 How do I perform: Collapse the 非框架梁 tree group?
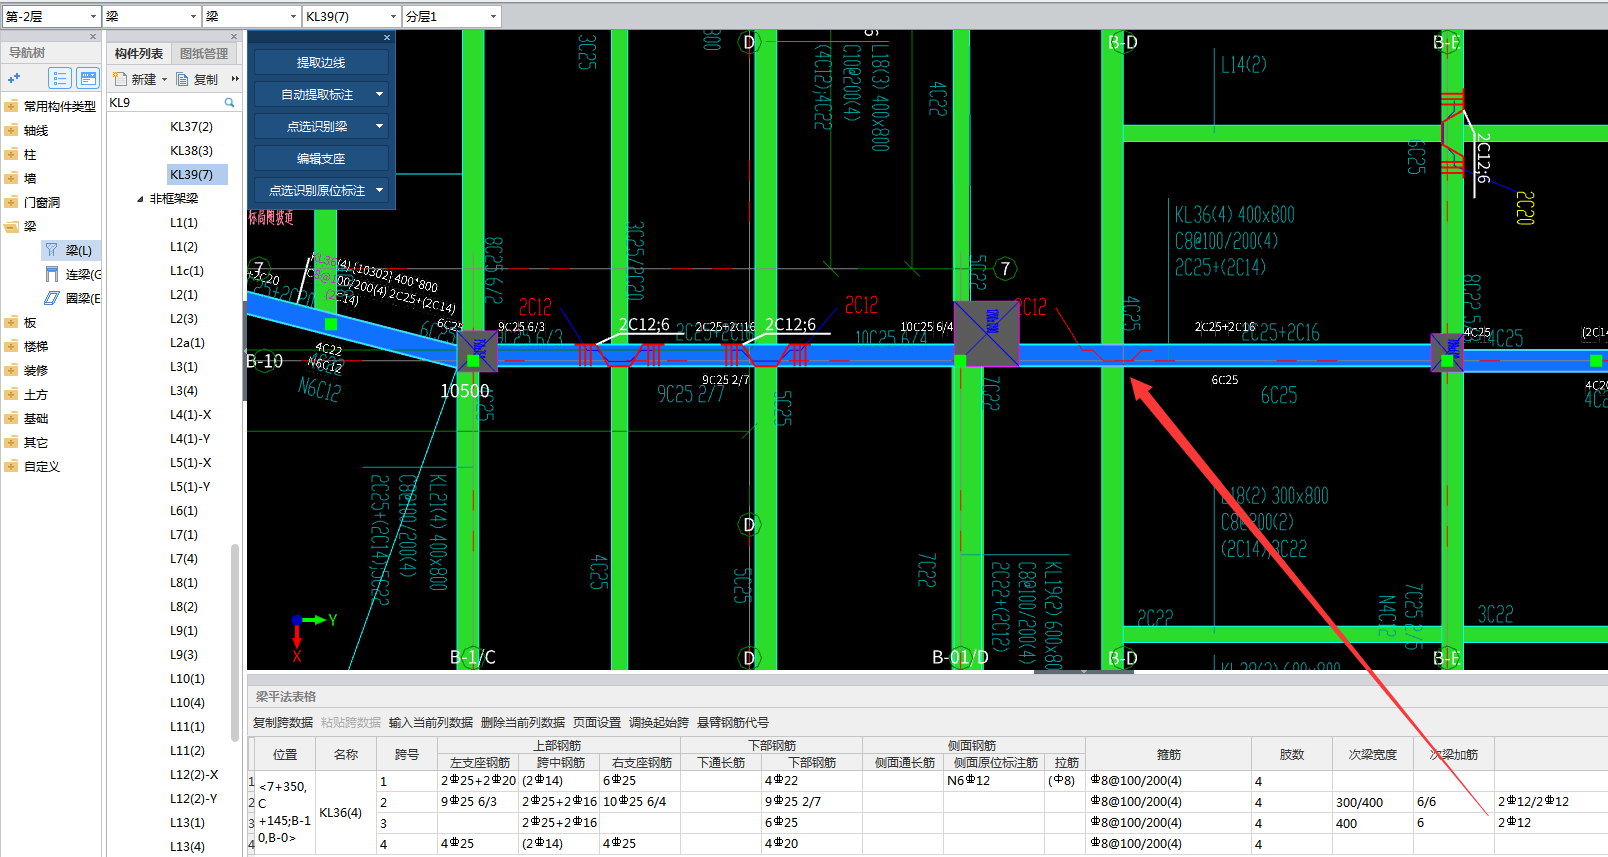click(x=140, y=199)
